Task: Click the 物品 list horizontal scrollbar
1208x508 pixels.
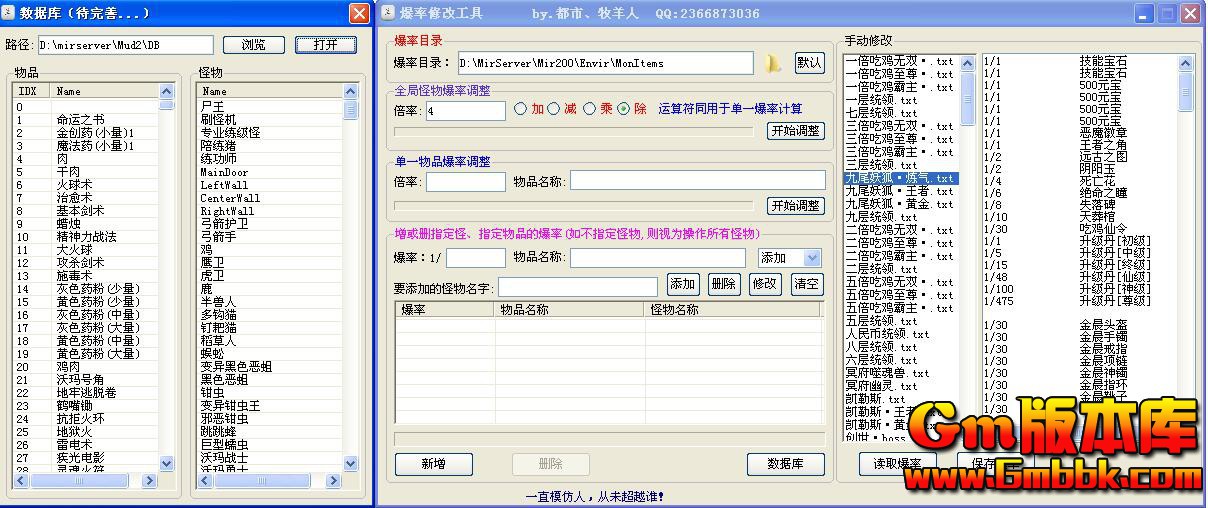Action: click(x=87, y=481)
